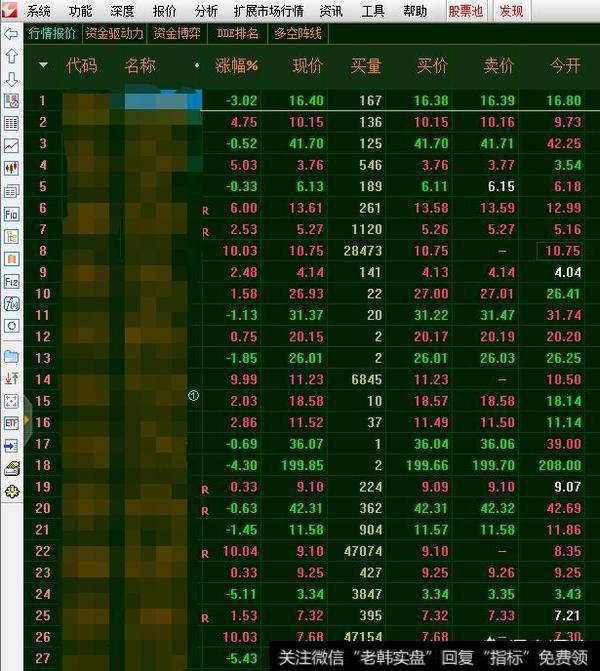Screen dimensions: 600x671
Task: Click the up arrow sidebar icon
Action: (11, 56)
